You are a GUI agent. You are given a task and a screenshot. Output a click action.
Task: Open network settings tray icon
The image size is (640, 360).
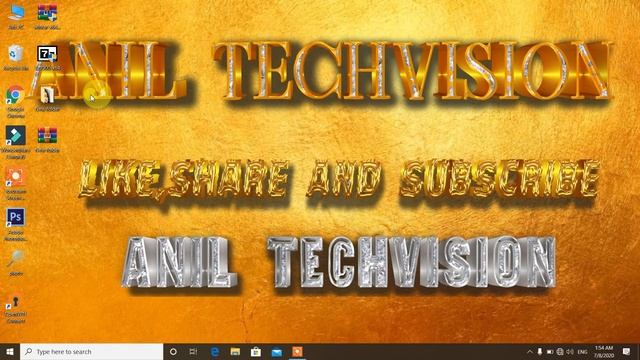pos(560,351)
